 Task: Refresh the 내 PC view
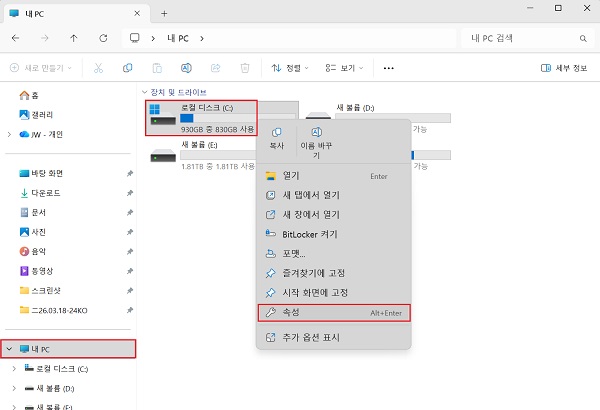click(x=103, y=38)
